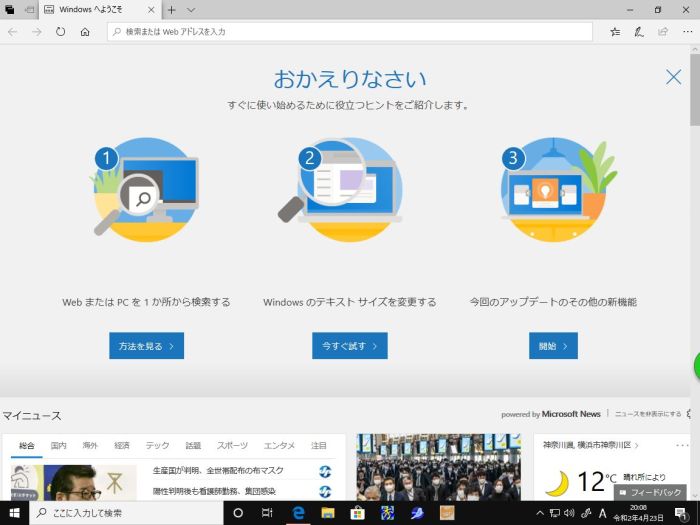
Task: Open Microsoft Store from the taskbar
Action: point(356,513)
